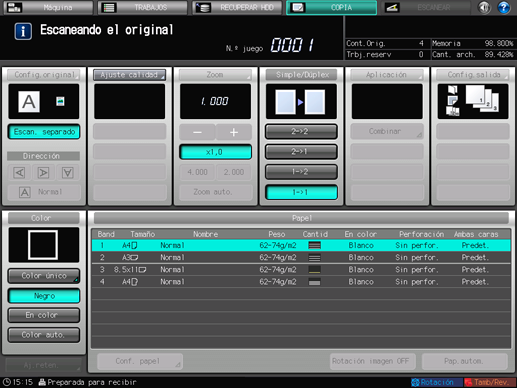
Task: Select the 2.000 zoom preset
Action: [x=234, y=172]
